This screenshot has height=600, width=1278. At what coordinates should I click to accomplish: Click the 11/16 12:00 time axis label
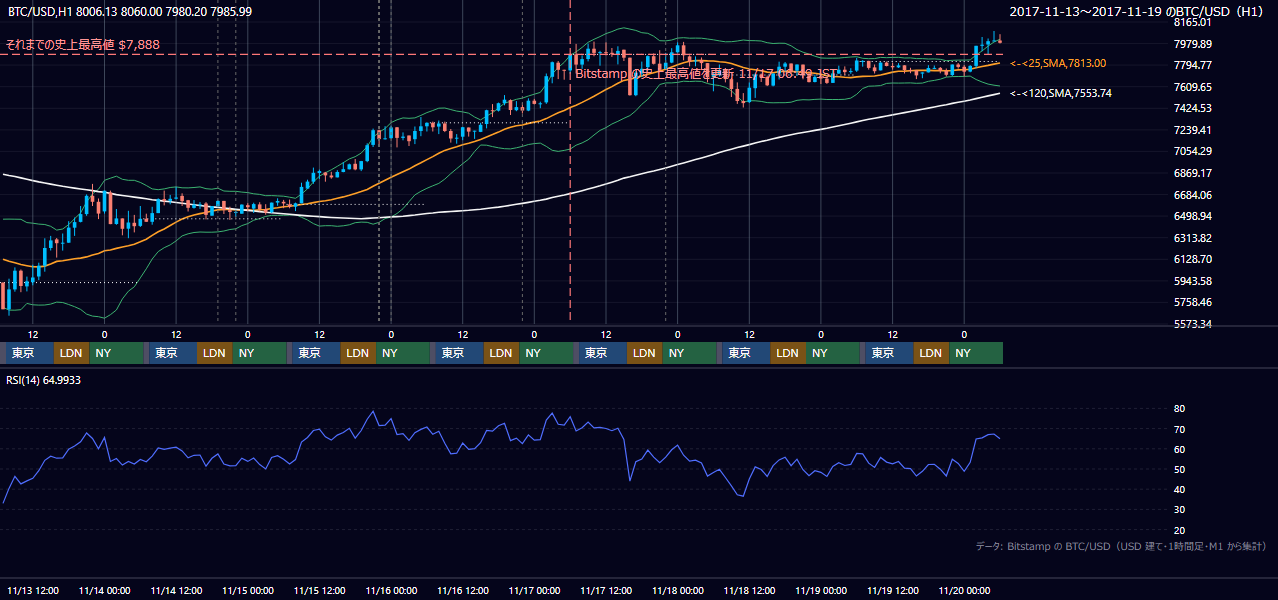(x=463, y=590)
